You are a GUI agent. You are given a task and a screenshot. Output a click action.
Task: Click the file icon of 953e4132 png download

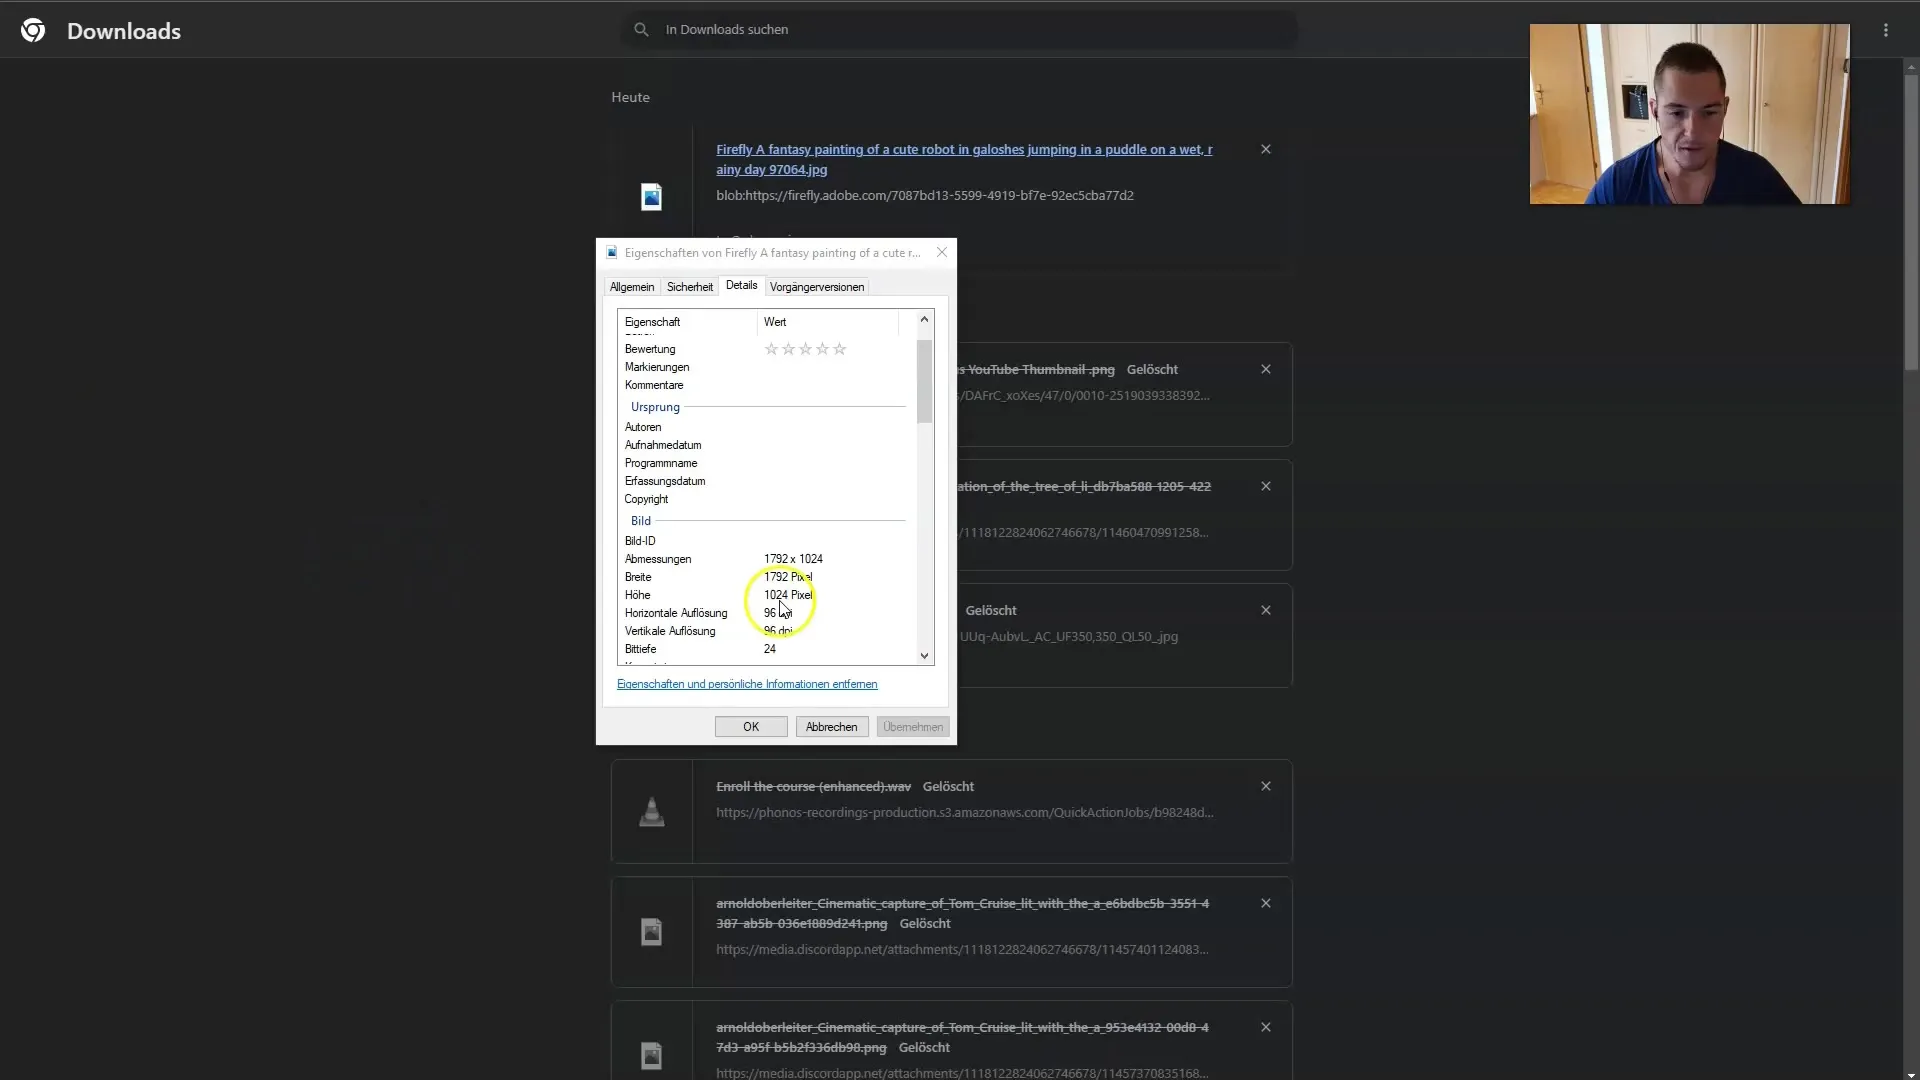pyautogui.click(x=651, y=1055)
